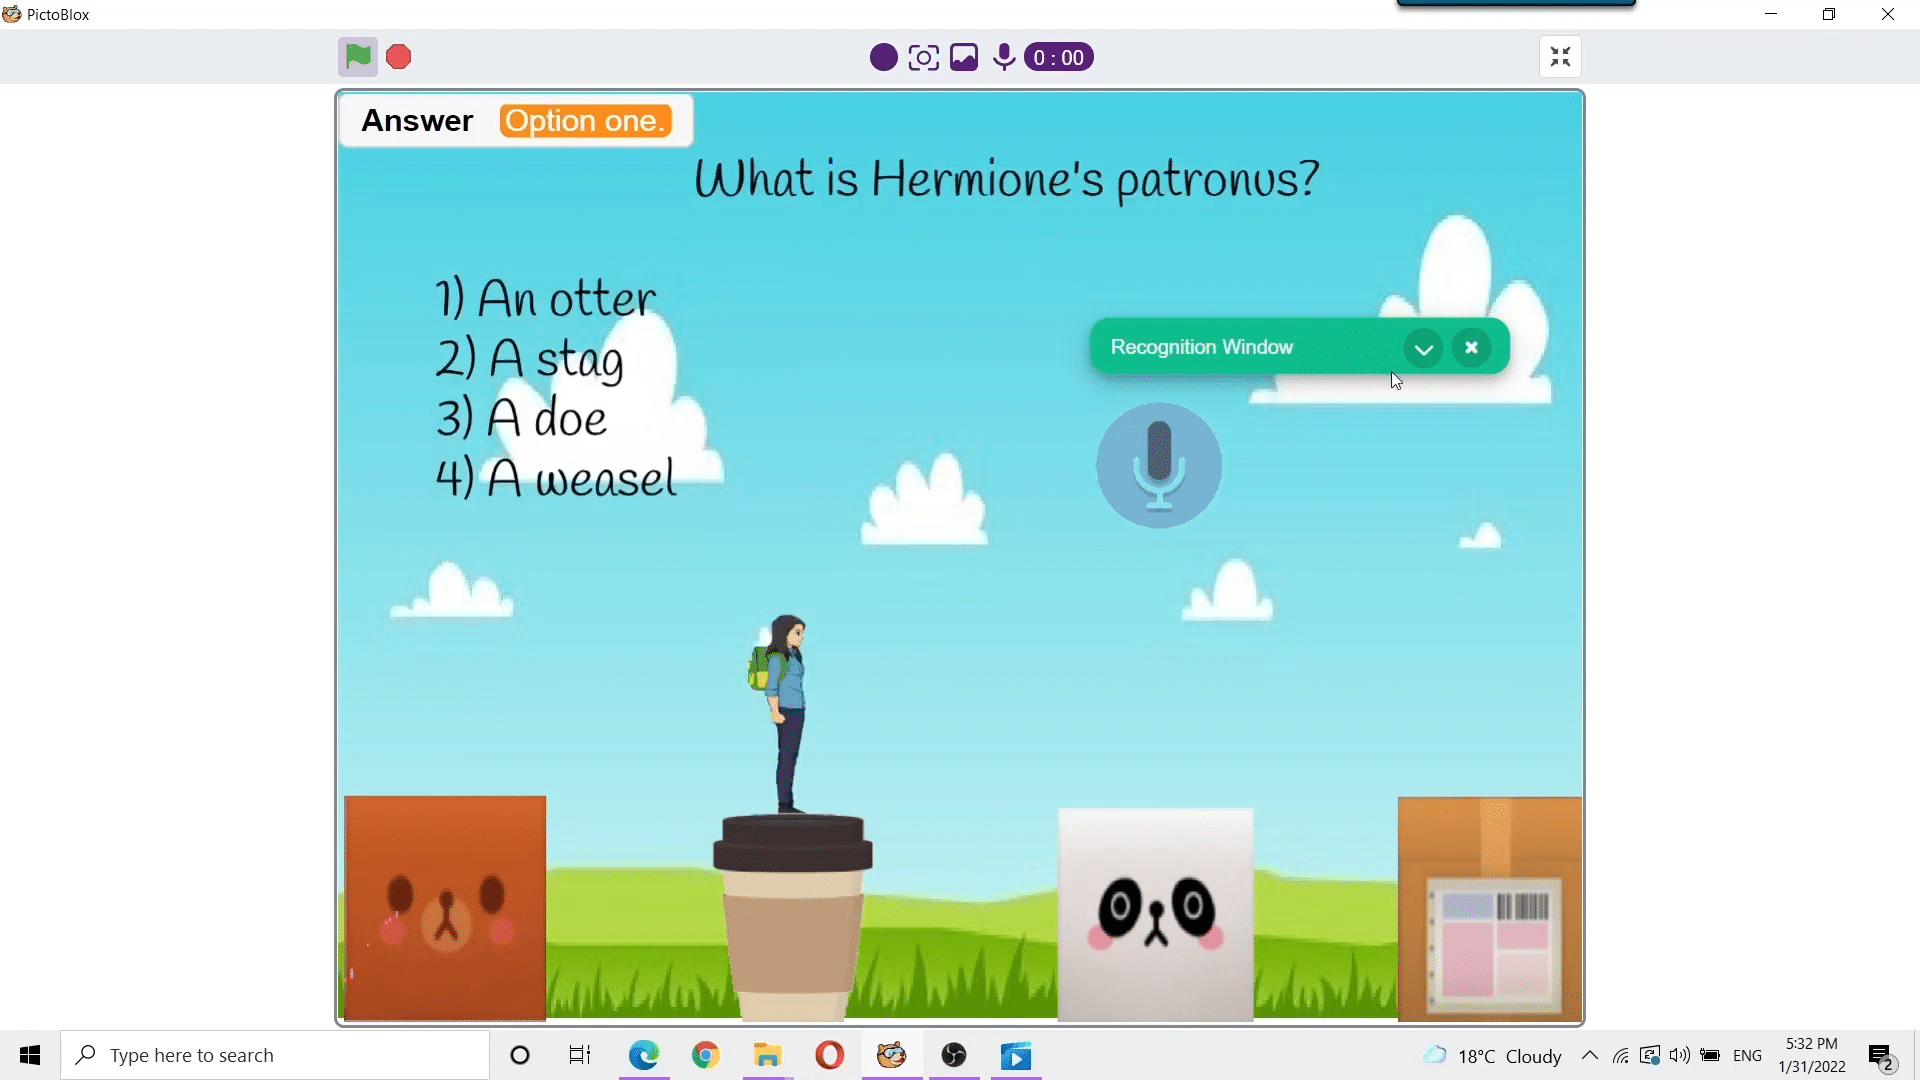Viewport: 1920px width, 1080px height.
Task: Toggle screen recording with the red record button
Action: tap(882, 57)
